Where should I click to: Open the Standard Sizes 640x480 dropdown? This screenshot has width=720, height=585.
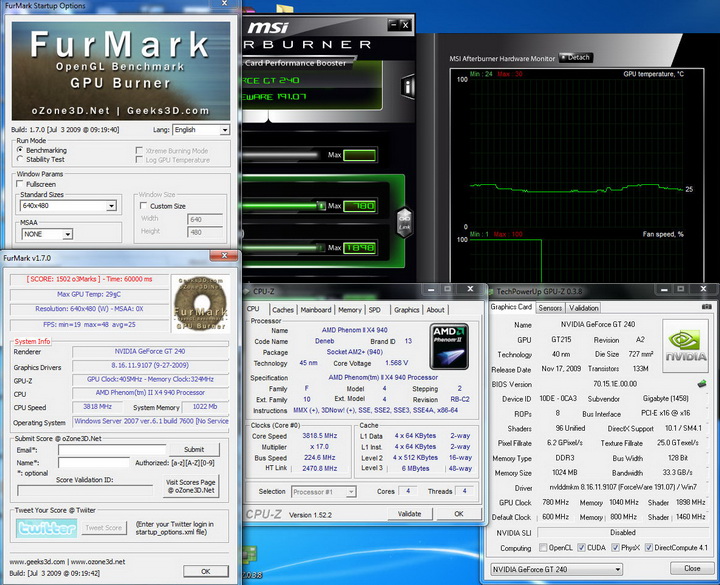coord(113,206)
